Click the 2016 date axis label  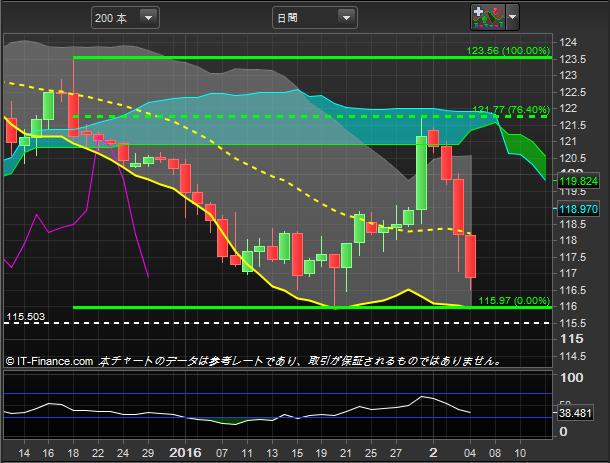[x=185, y=453]
